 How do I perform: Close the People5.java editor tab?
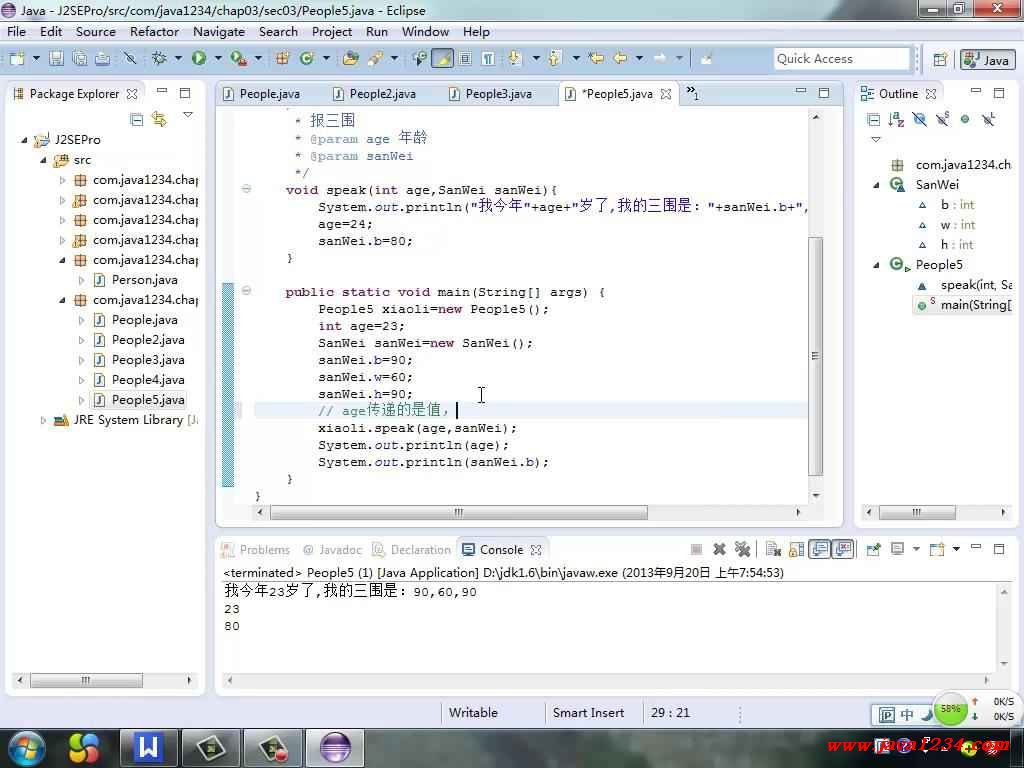(666, 94)
